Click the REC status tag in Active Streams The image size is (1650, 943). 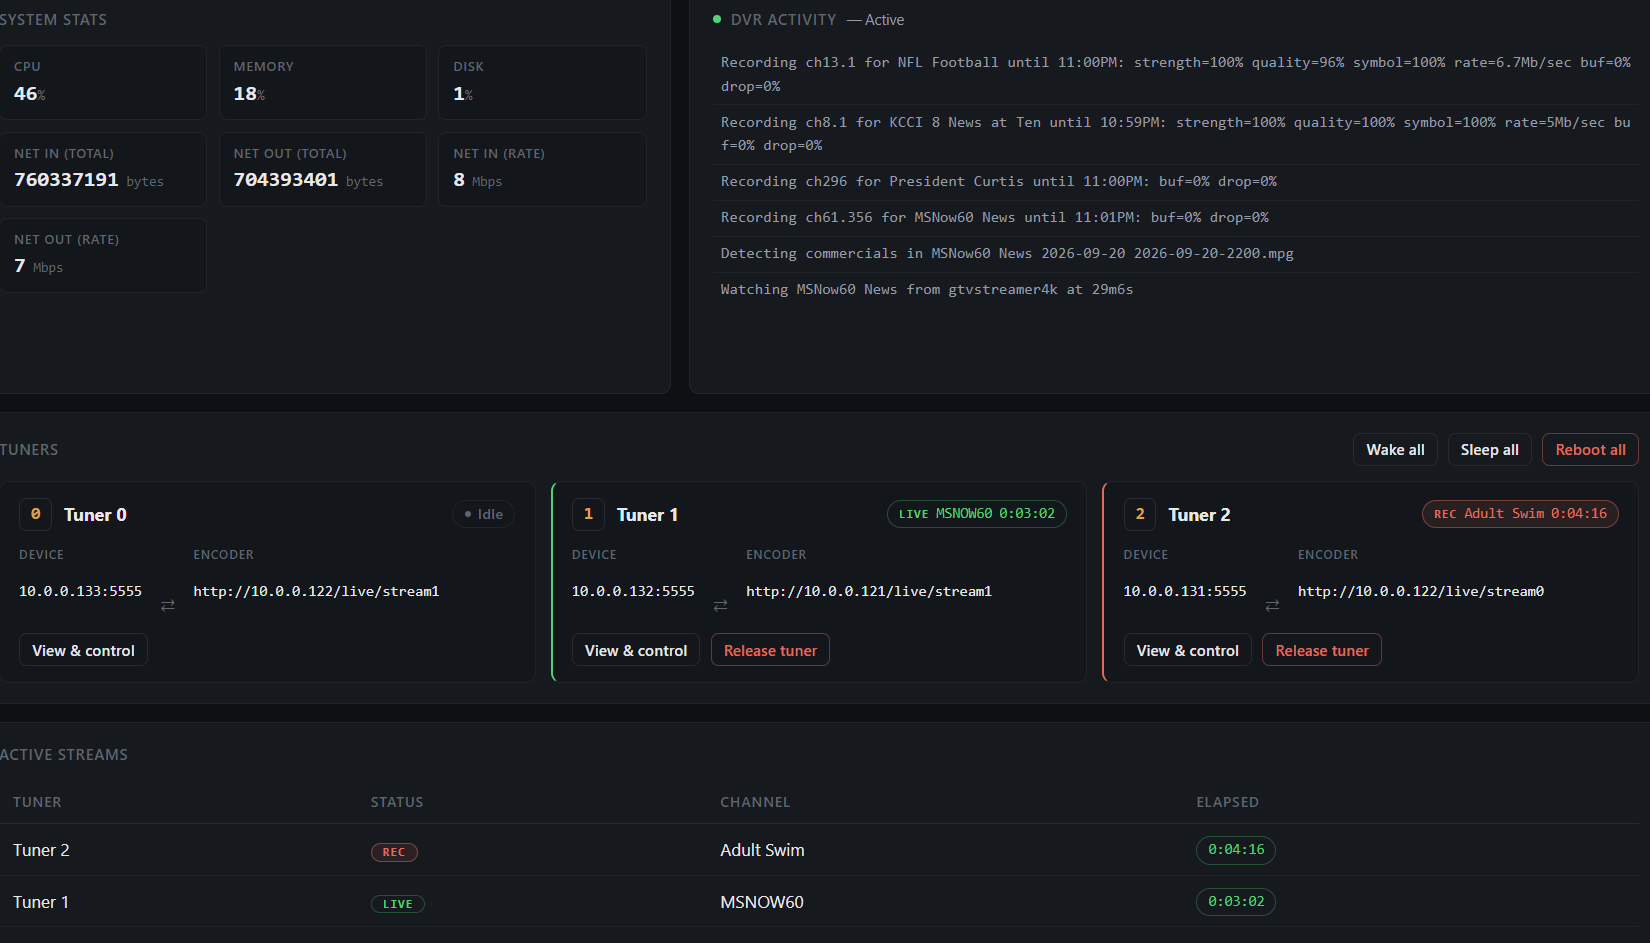(394, 852)
